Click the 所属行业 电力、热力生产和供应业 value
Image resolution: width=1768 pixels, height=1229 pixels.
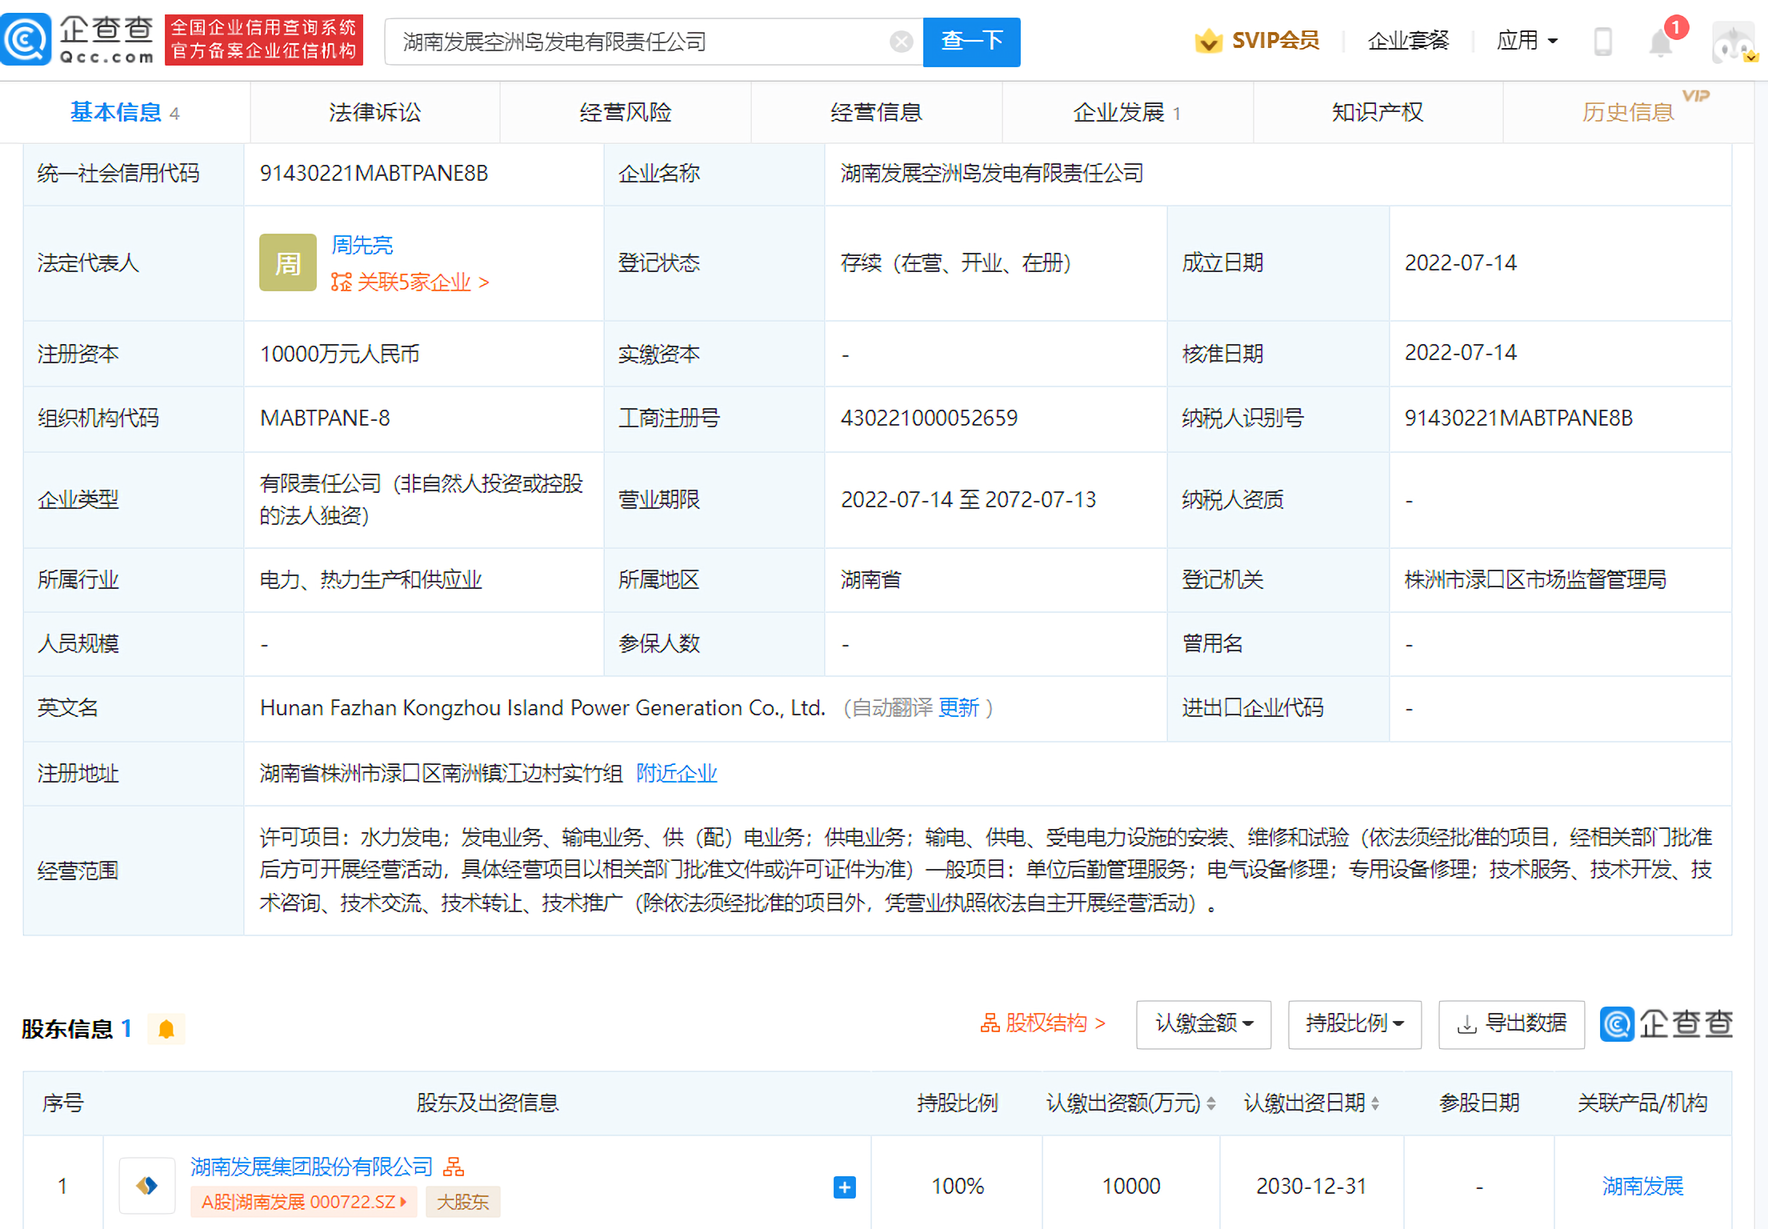[x=371, y=580]
